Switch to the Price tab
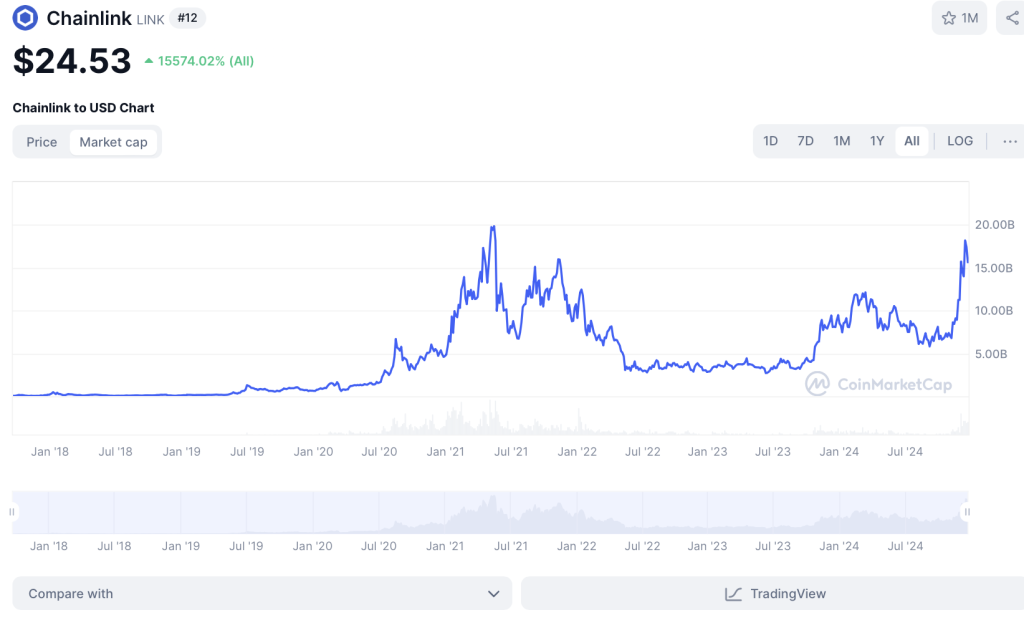Image resolution: width=1024 pixels, height=620 pixels. 42,142
